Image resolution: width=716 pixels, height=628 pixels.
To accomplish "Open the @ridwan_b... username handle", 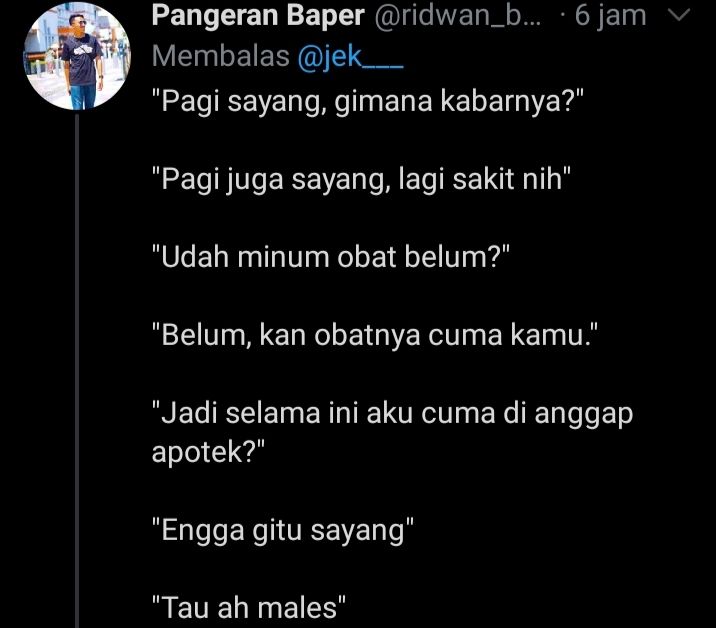I will click(458, 16).
